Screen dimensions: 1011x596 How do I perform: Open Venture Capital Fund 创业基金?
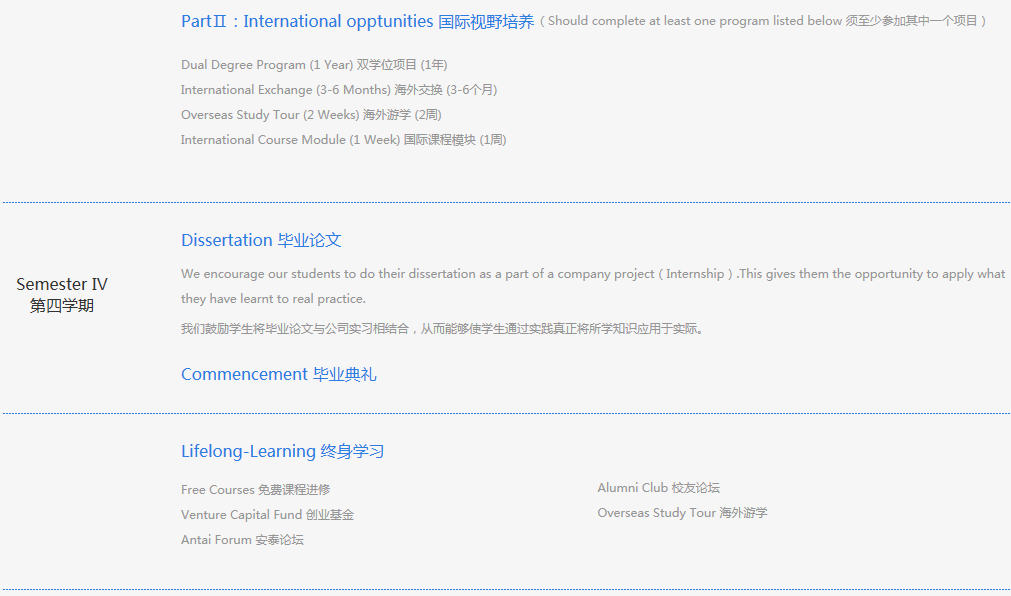(x=267, y=515)
